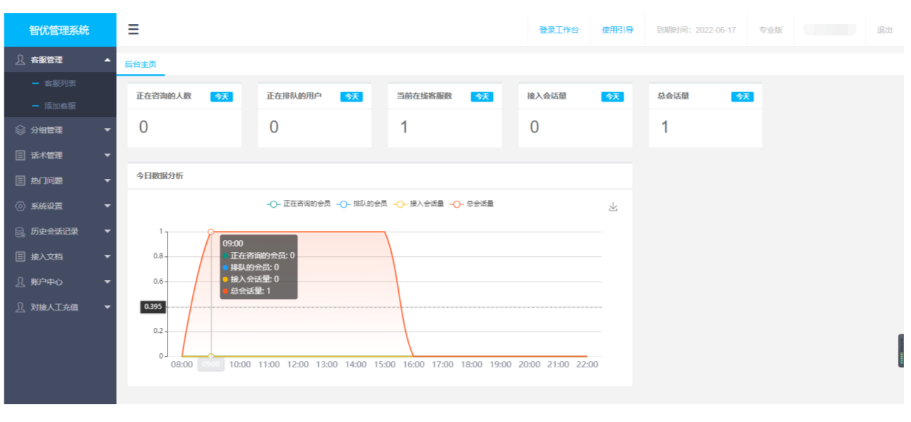
Task: Open the 客服列表 submenu item
Action: tap(59, 84)
